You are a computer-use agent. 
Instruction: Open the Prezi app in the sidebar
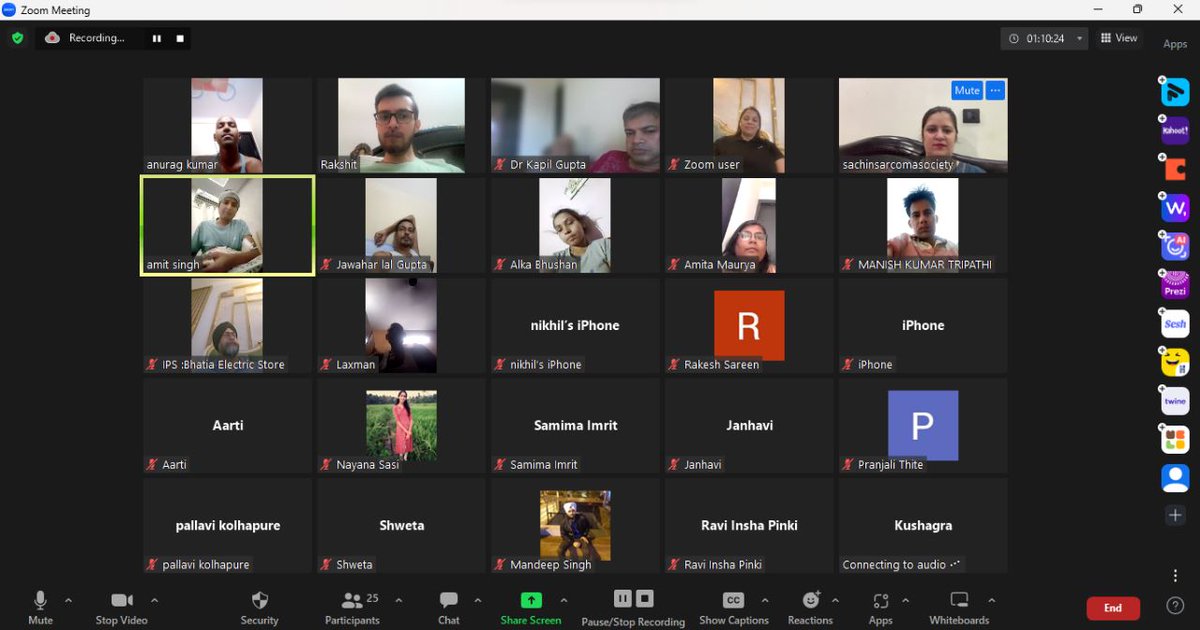coord(1175,284)
